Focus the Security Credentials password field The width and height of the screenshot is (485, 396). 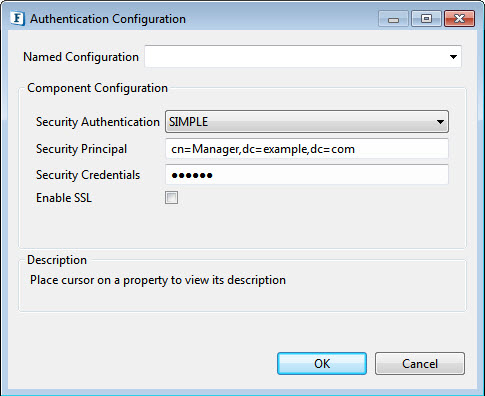tap(307, 175)
